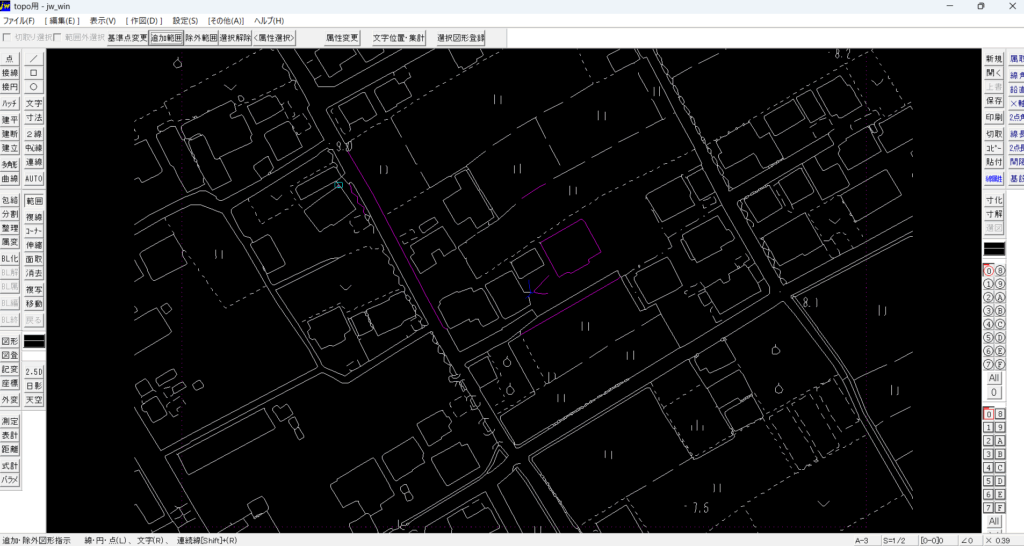Viewport: 1024px width, 546px height.
Task: Click the A-3 paper size status button
Action: [x=861, y=540]
